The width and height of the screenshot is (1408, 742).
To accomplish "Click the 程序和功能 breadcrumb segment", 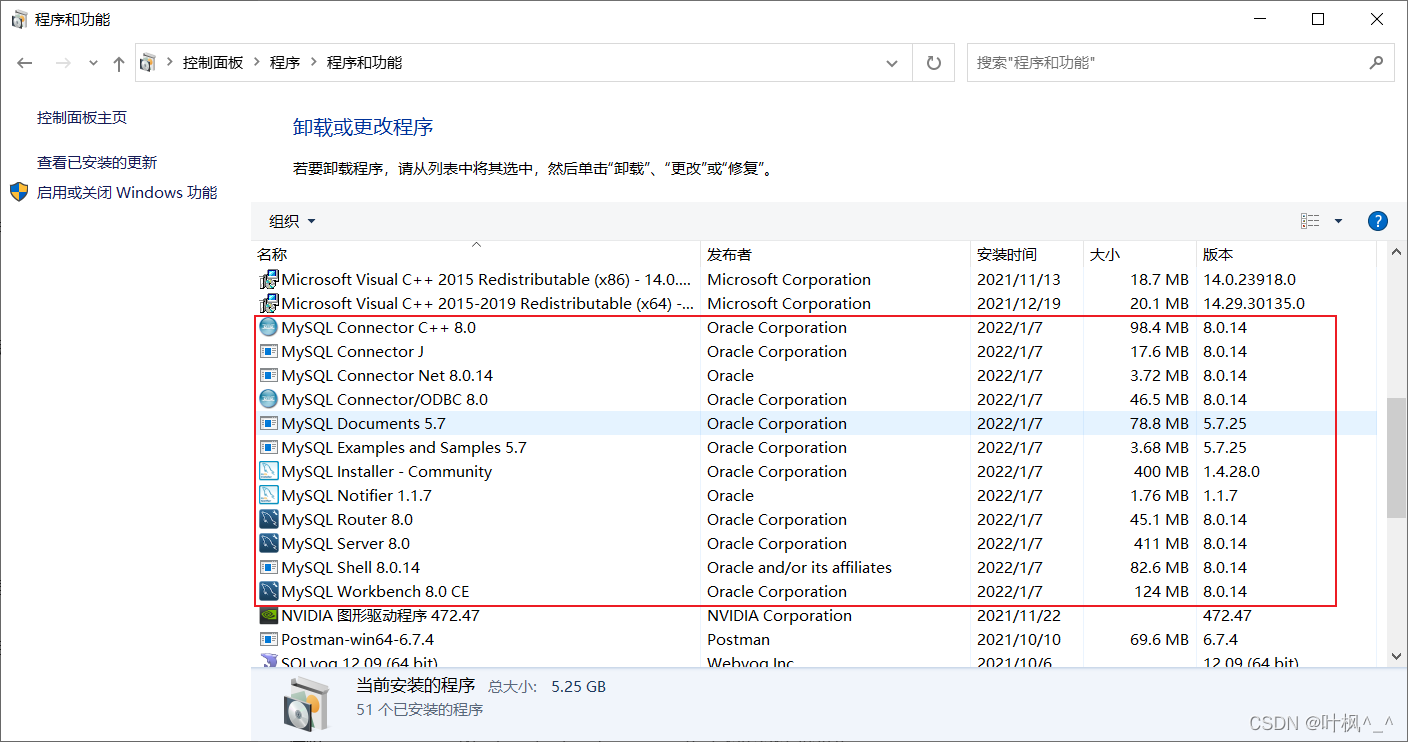I will click(x=364, y=63).
